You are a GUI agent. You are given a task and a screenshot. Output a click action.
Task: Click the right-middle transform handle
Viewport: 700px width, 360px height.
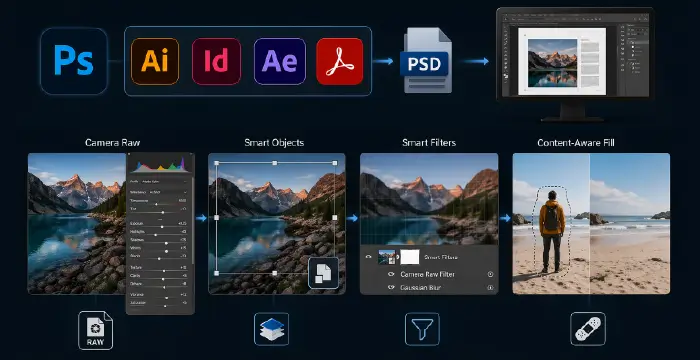335,218
